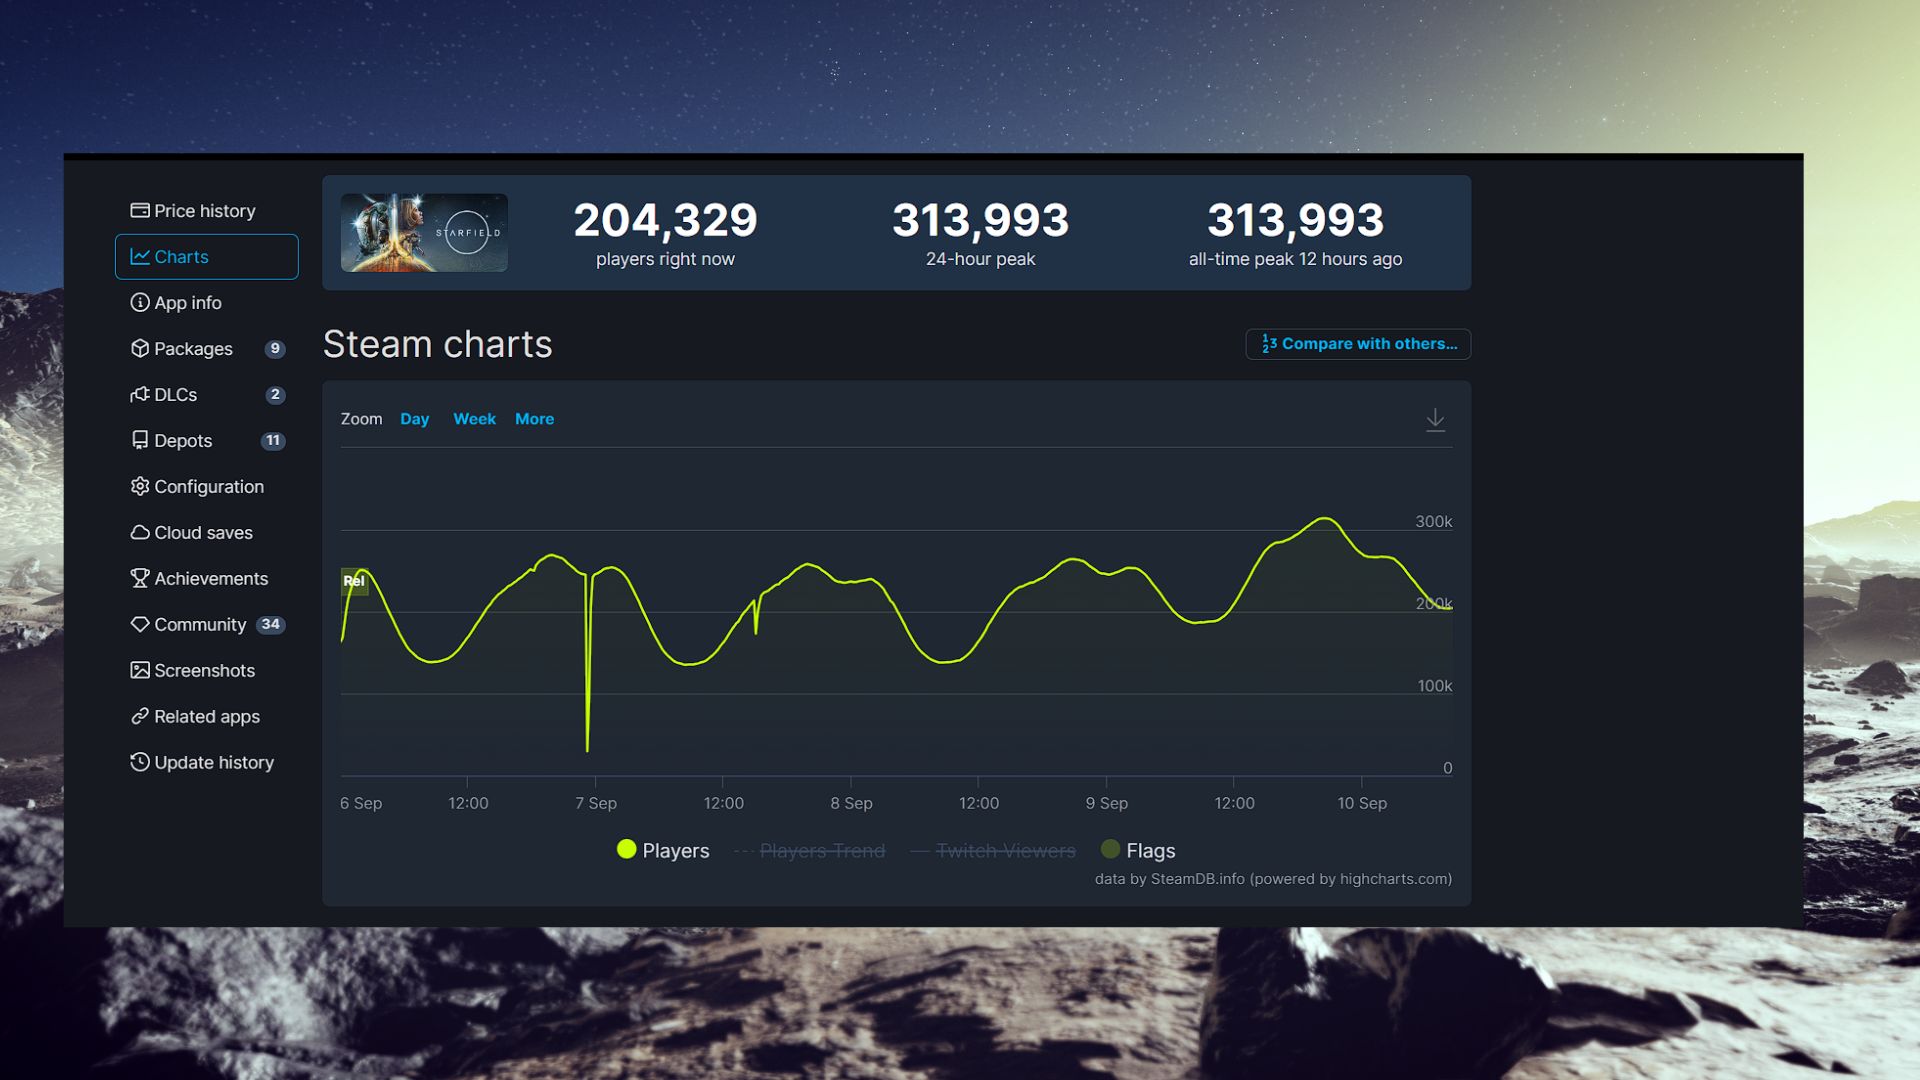Set chart zoom to Week
The width and height of the screenshot is (1920, 1080).
tap(474, 419)
